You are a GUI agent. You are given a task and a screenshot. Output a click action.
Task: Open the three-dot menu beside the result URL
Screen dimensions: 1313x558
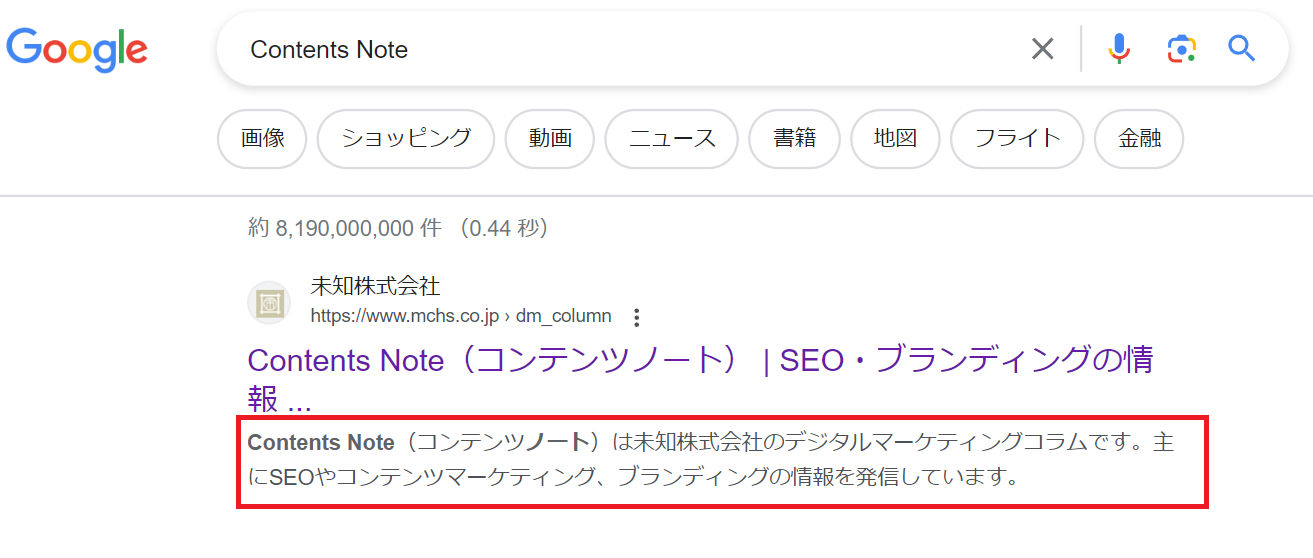(637, 317)
